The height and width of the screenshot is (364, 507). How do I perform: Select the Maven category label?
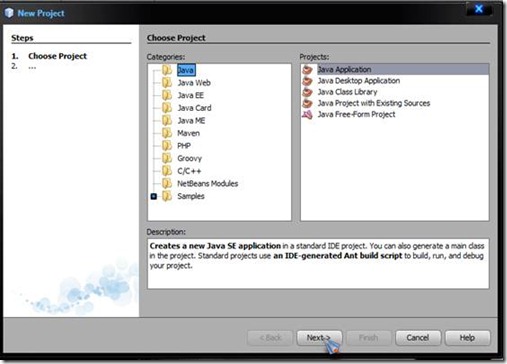[188, 133]
